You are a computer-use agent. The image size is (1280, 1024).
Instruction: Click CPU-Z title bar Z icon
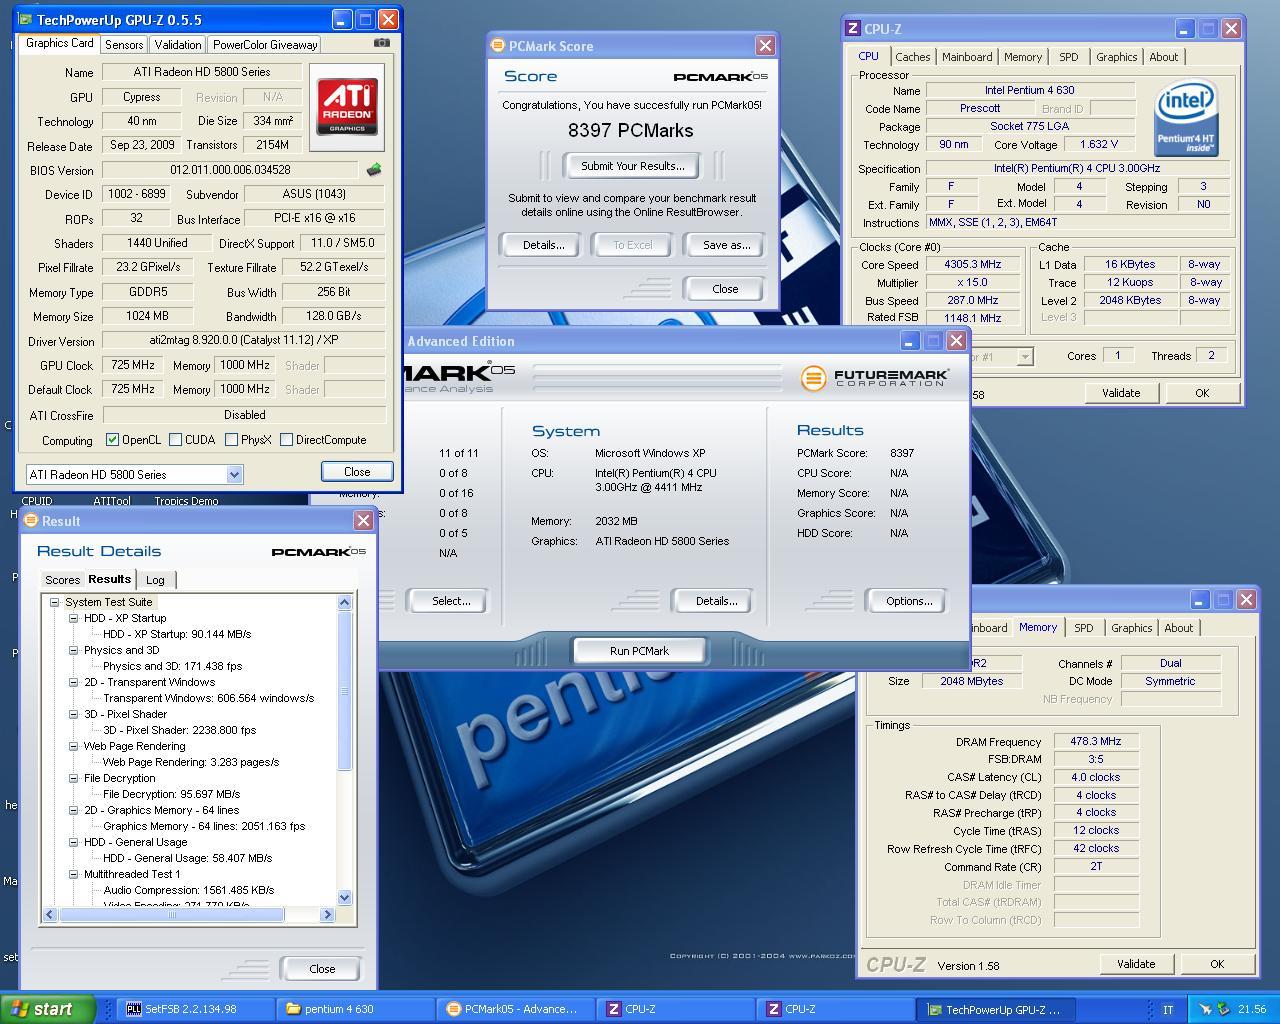[x=853, y=29]
